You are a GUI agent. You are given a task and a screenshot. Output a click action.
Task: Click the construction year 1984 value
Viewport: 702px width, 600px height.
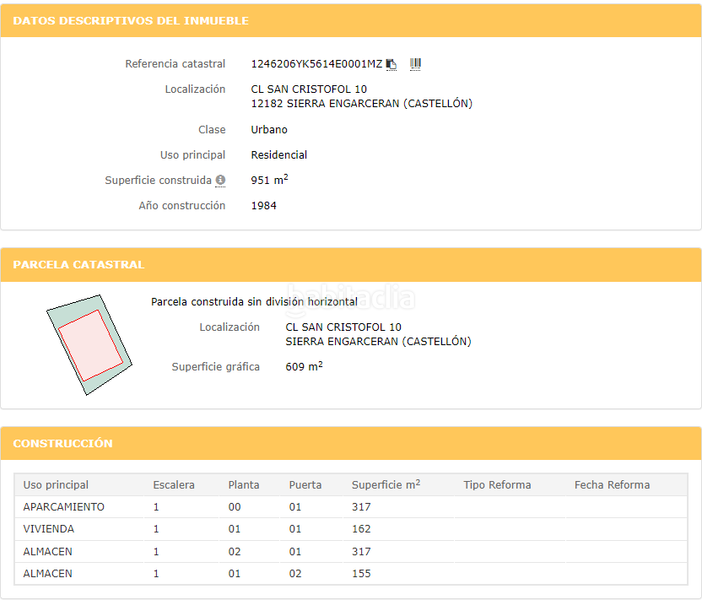coord(264,206)
